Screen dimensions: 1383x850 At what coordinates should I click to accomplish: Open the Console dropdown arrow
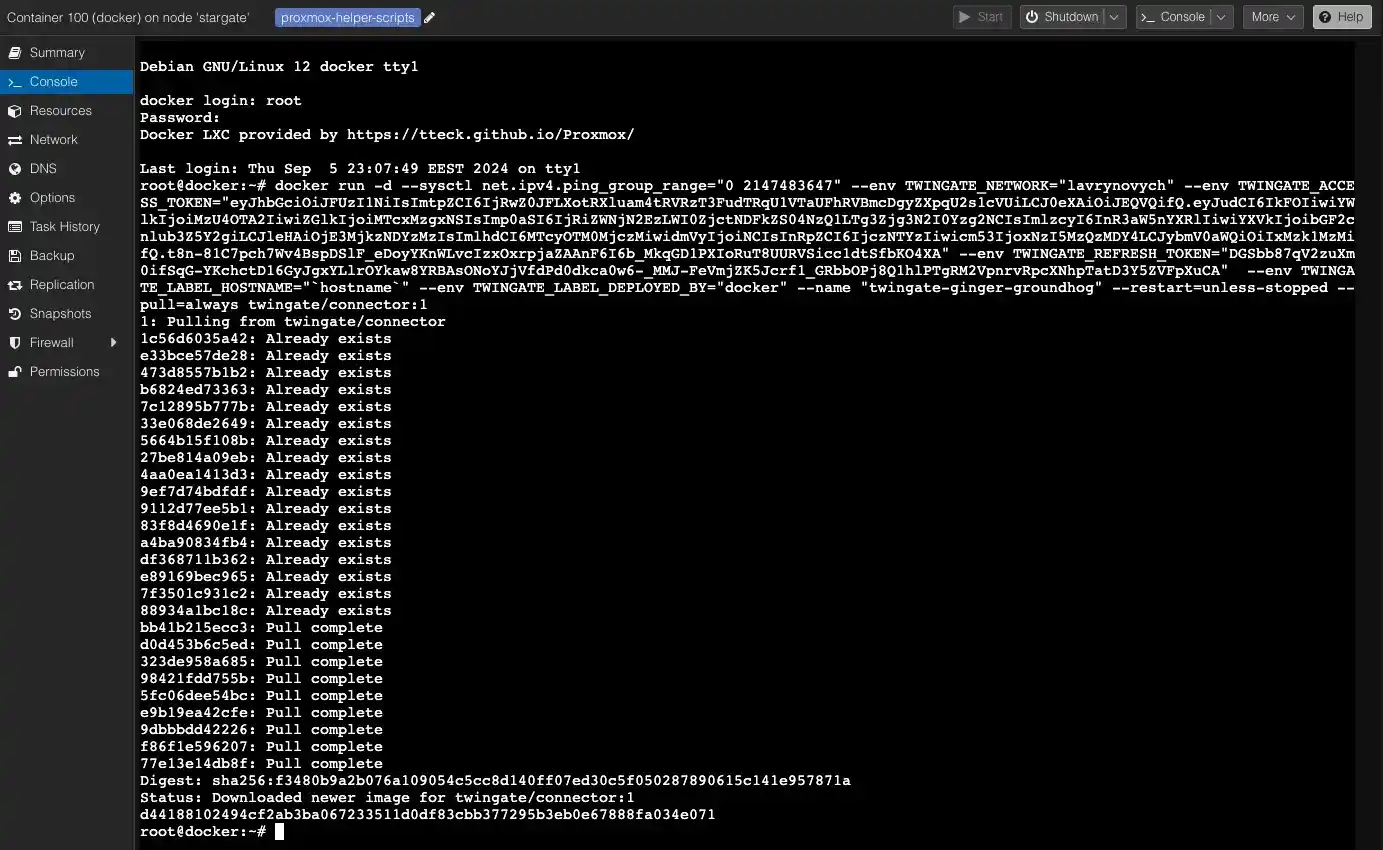pos(1219,16)
